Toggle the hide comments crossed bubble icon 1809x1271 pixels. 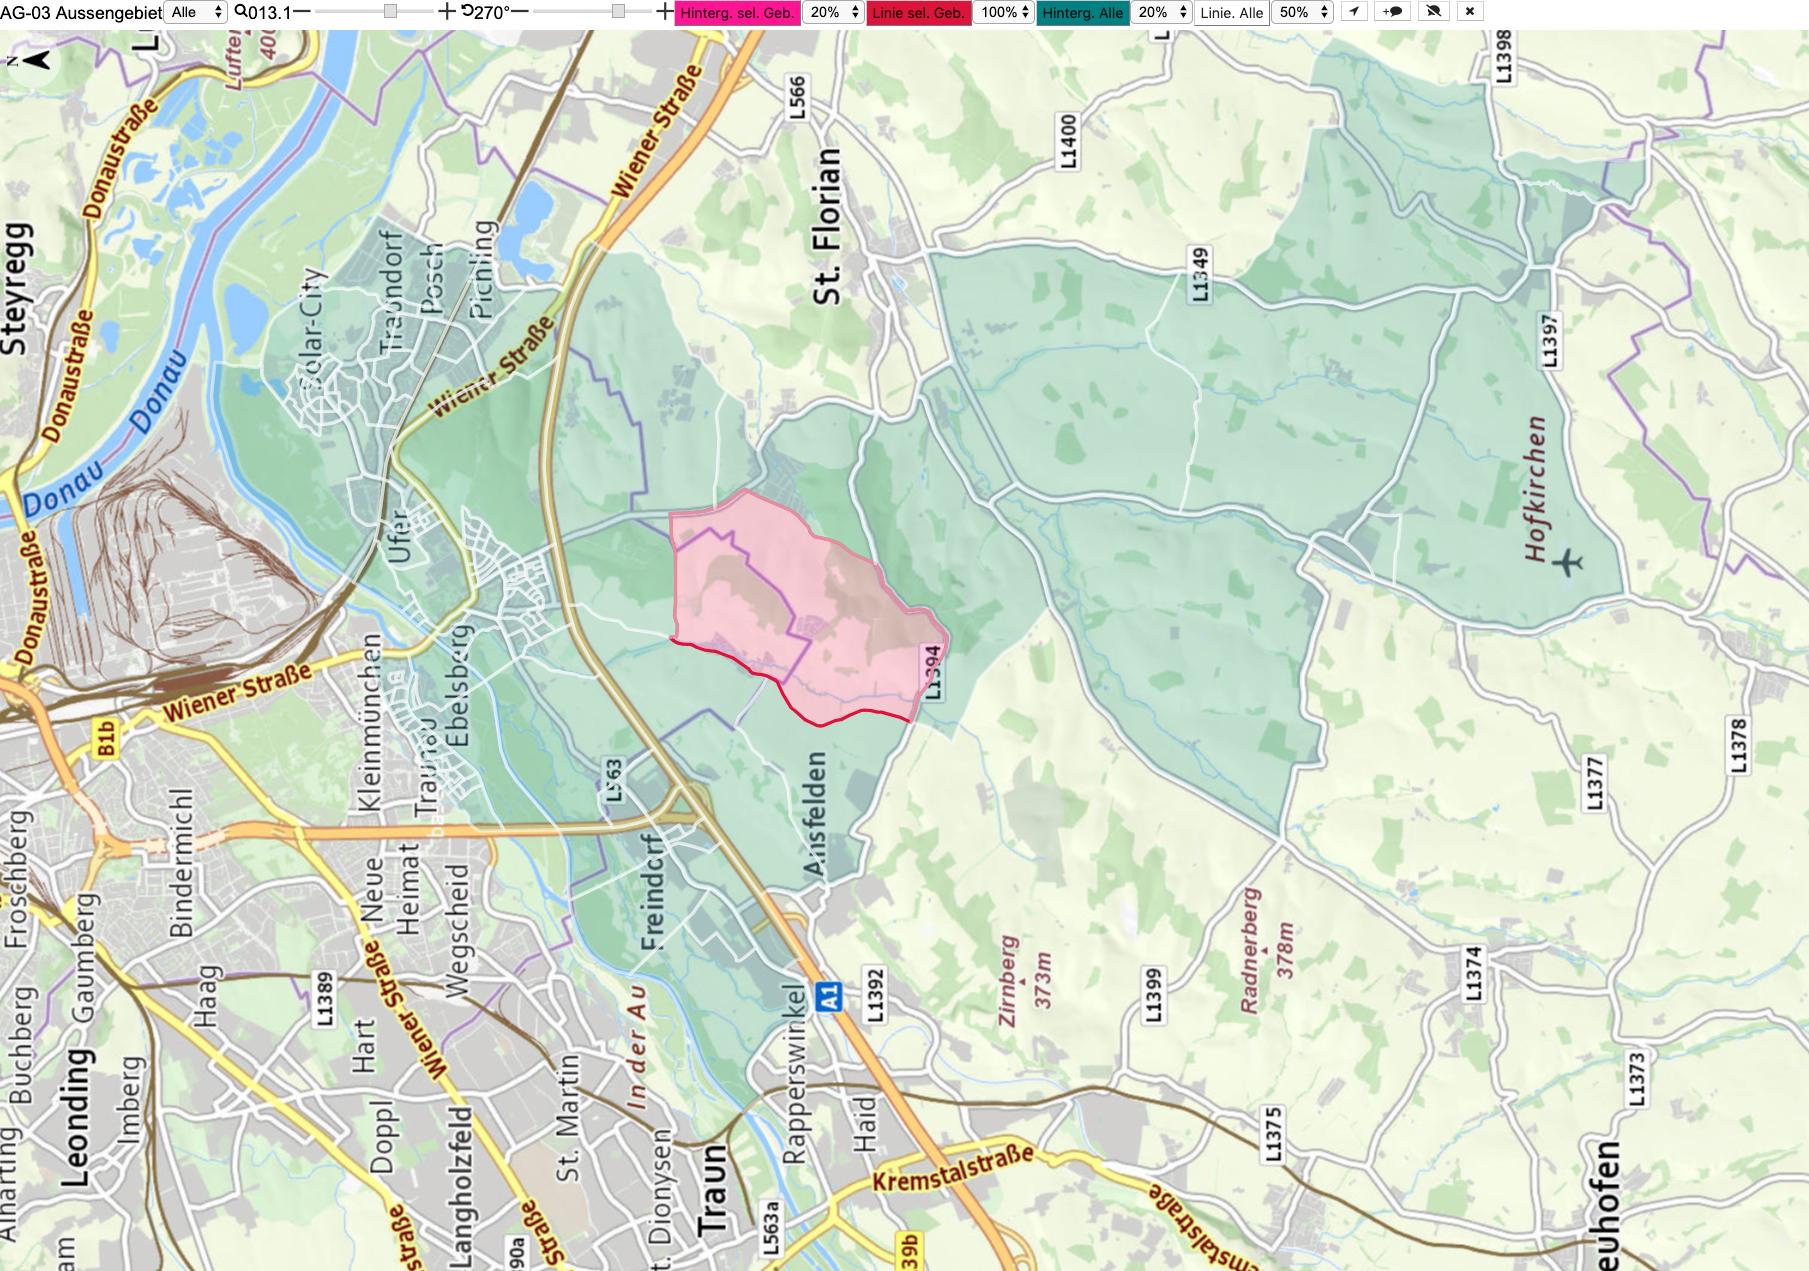tap(1433, 12)
